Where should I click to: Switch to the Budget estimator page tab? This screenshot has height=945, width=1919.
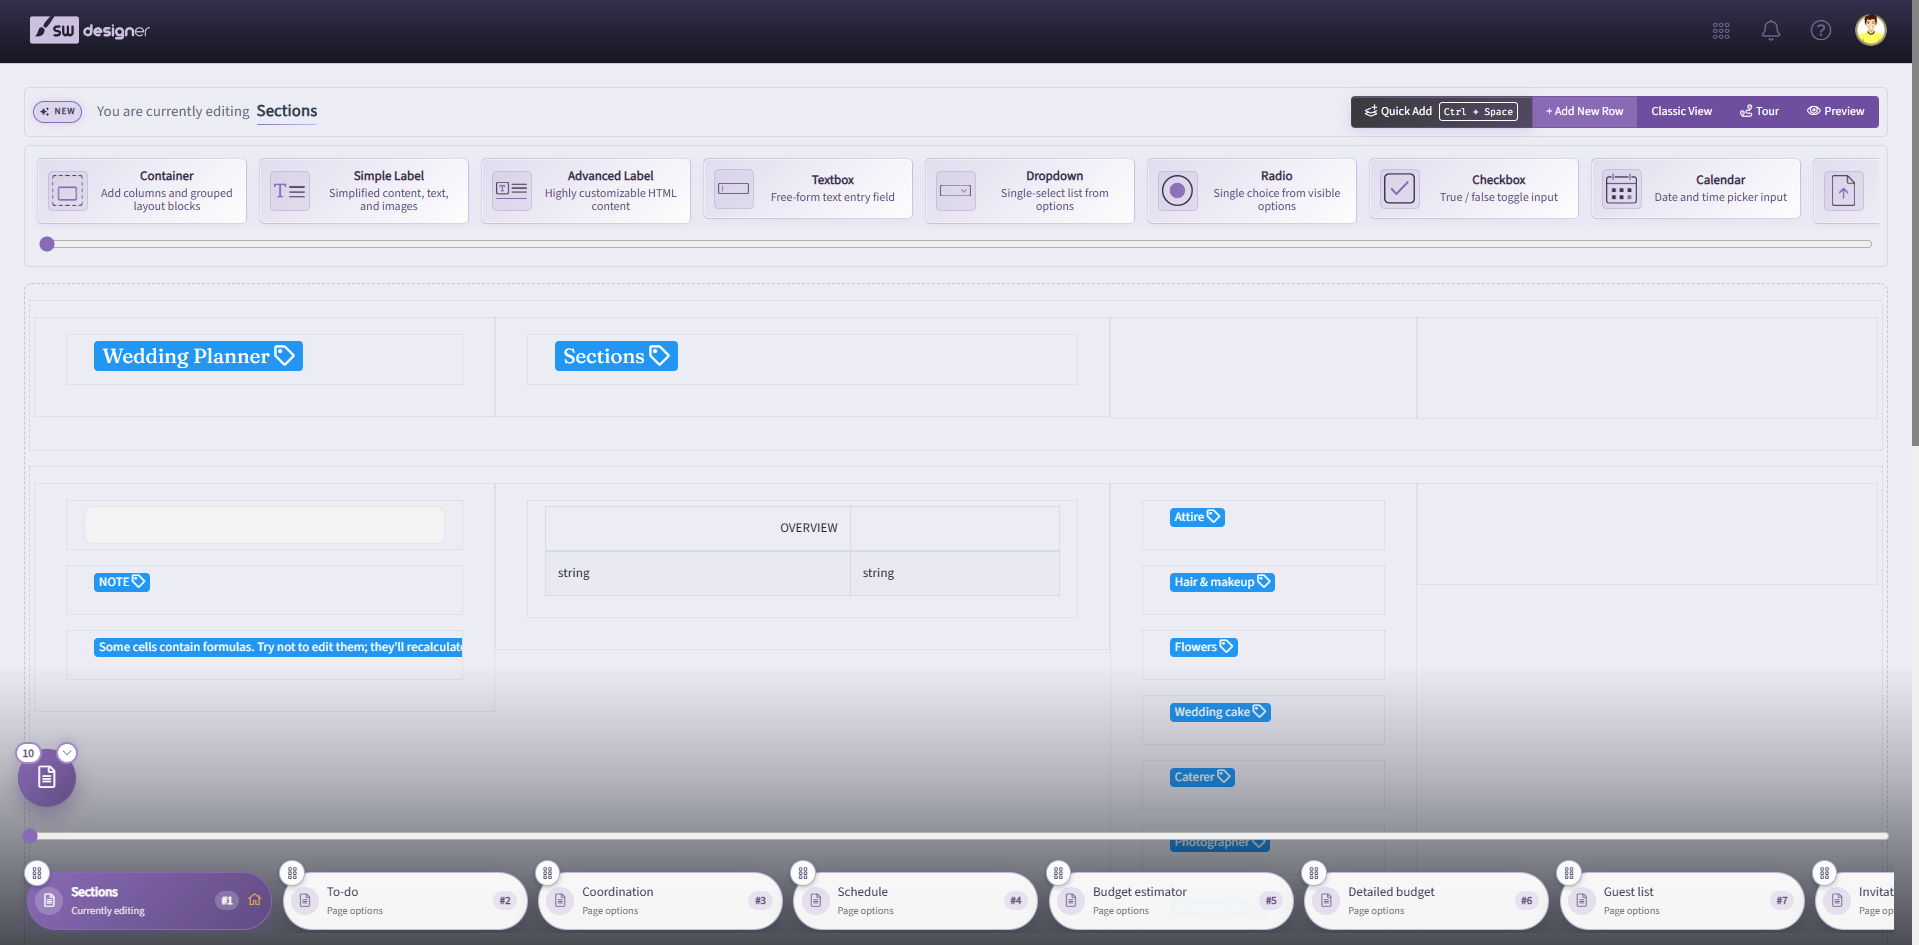tap(1171, 901)
